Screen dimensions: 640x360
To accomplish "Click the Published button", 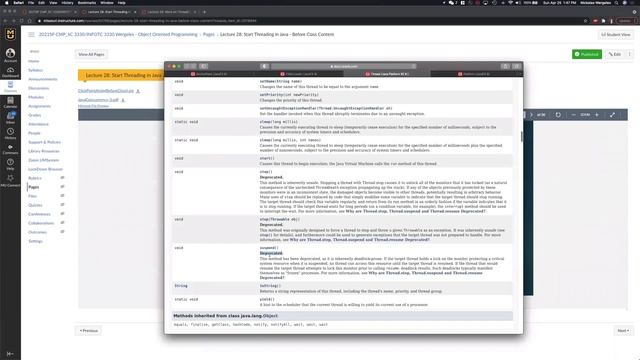I will click(587, 54).
